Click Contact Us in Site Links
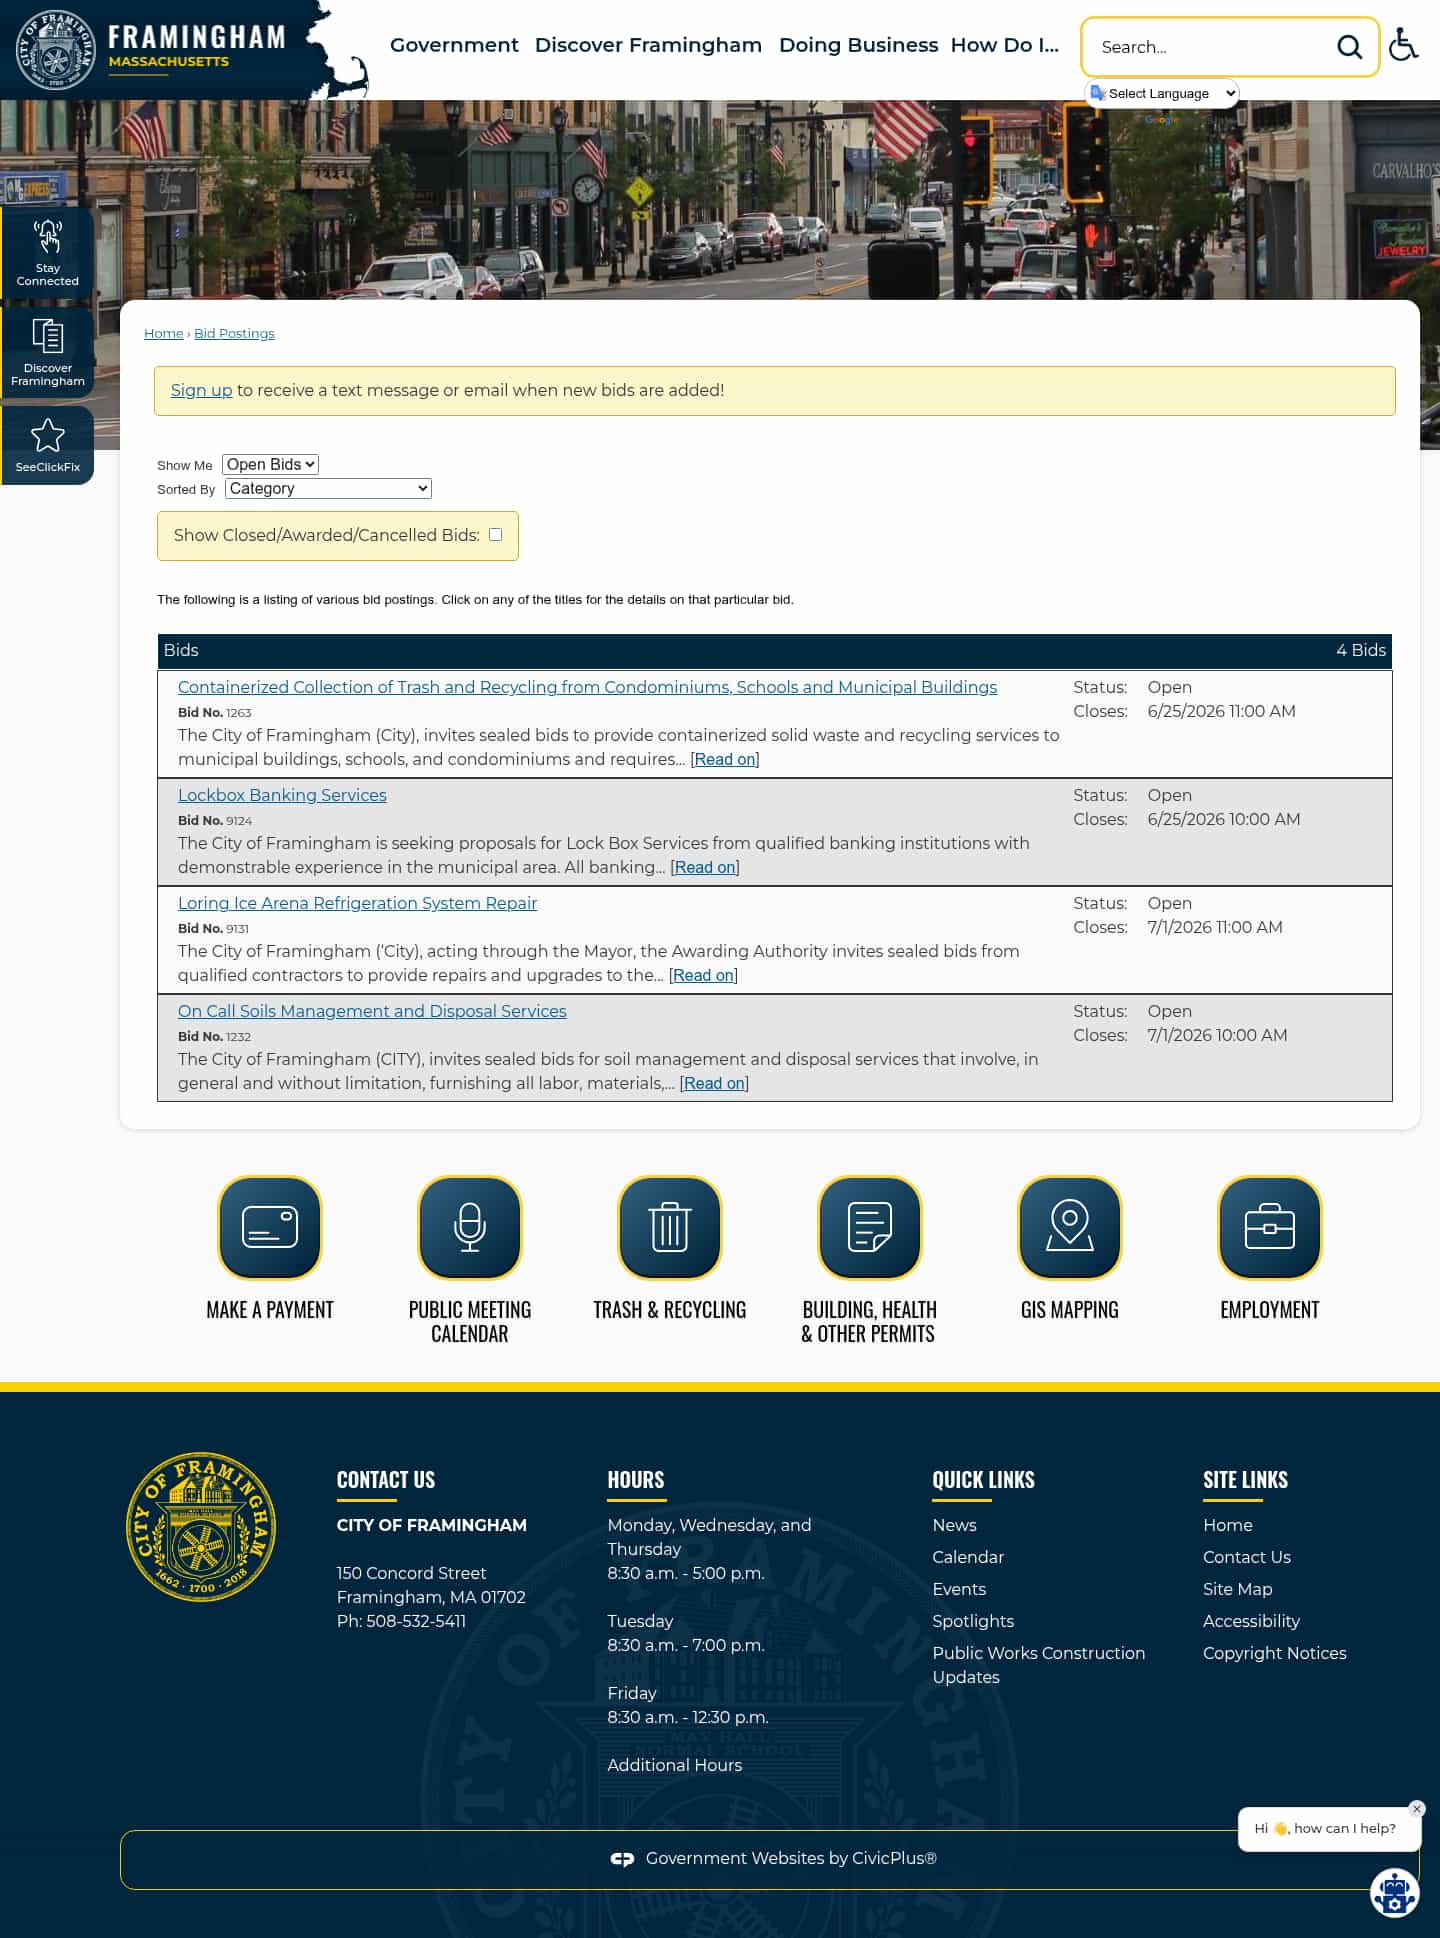 1247,1557
